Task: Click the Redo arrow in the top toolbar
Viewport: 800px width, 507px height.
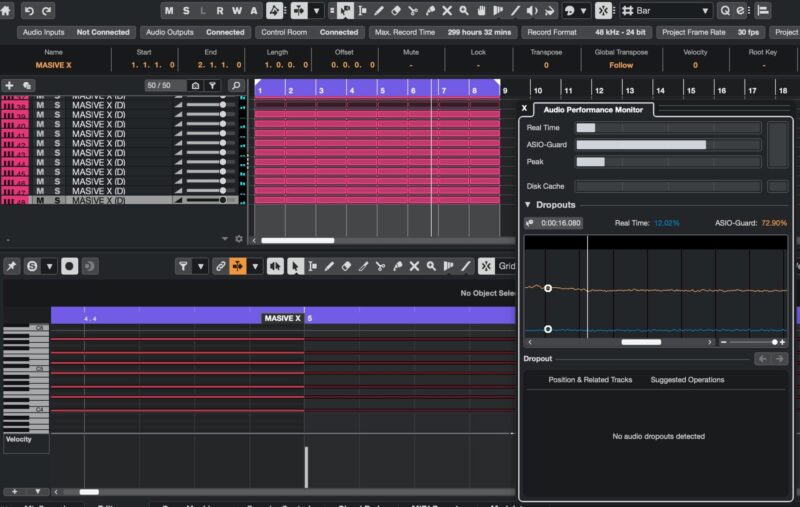Action: coord(47,10)
